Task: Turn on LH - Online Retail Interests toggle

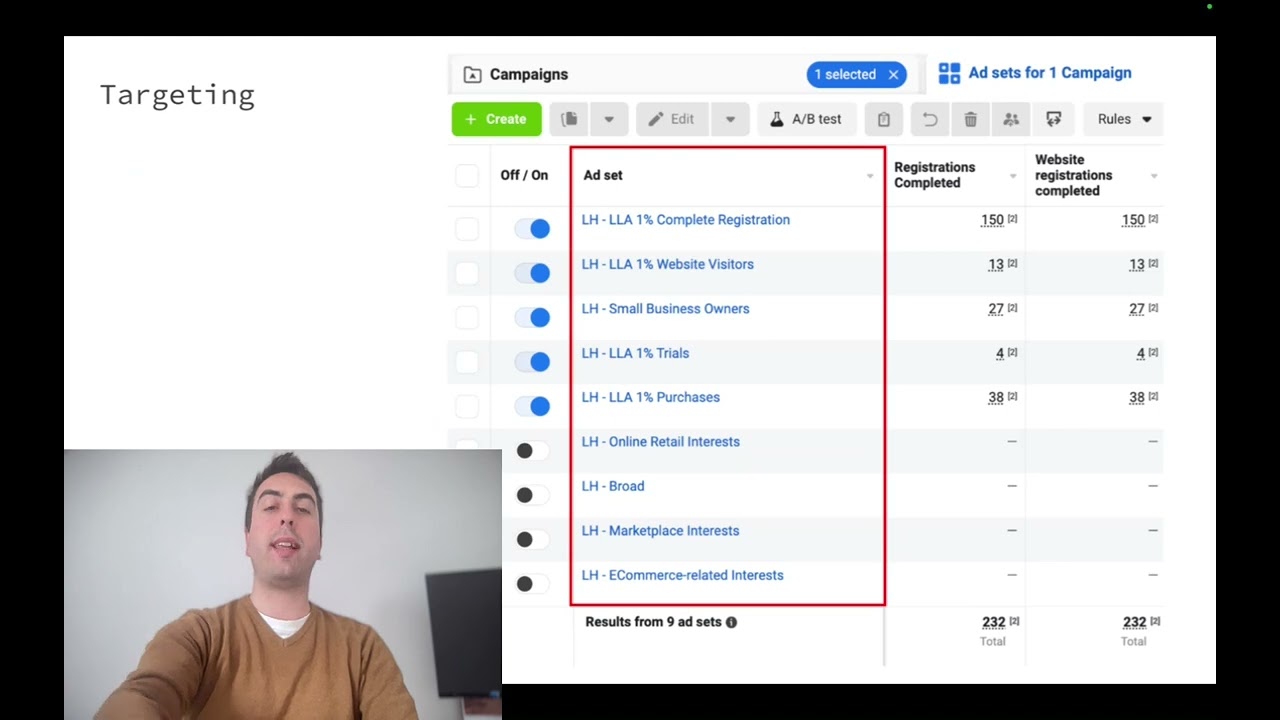Action: (x=532, y=451)
